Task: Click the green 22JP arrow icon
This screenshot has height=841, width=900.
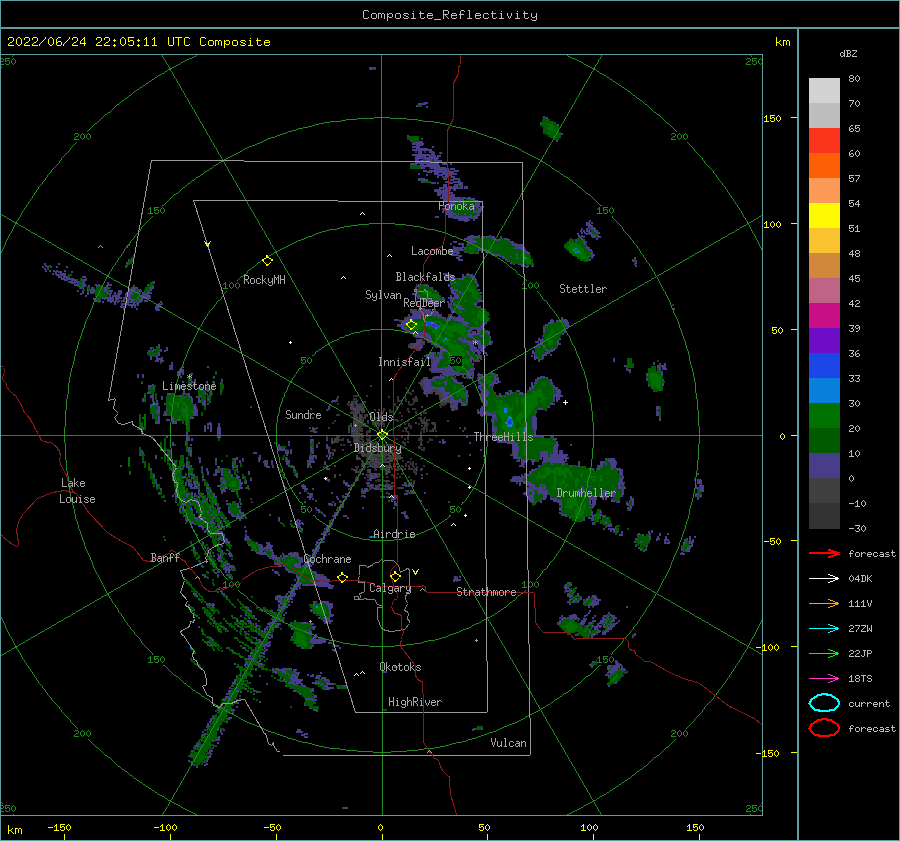Action: (824, 653)
